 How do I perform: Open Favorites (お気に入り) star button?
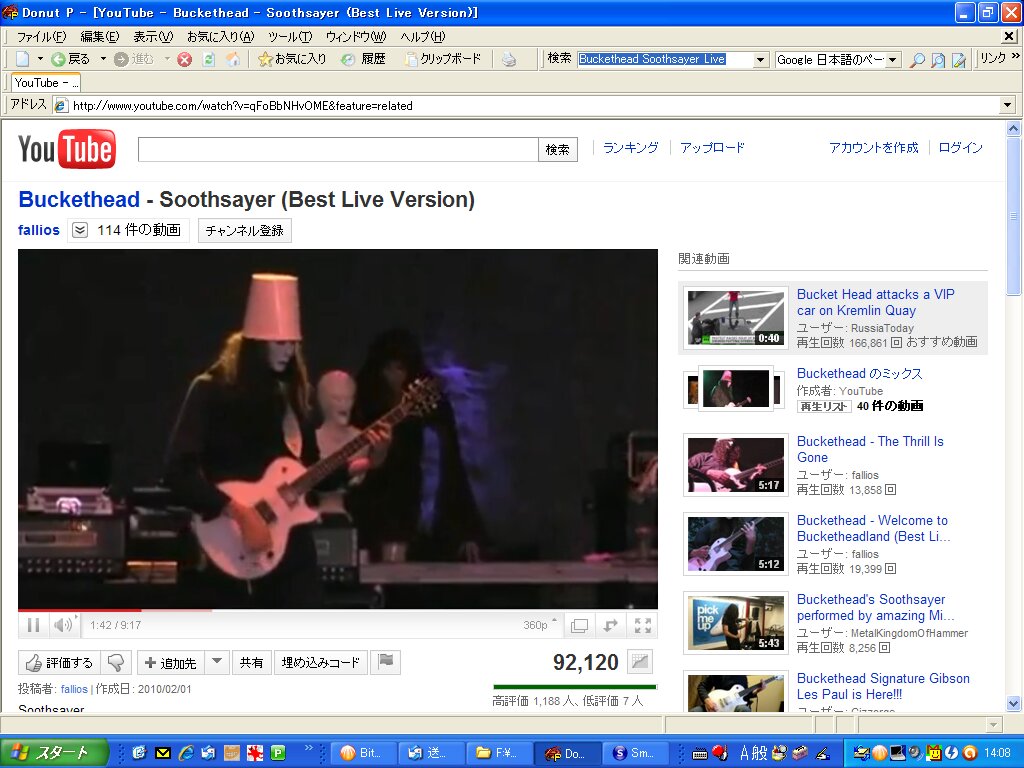(x=292, y=59)
